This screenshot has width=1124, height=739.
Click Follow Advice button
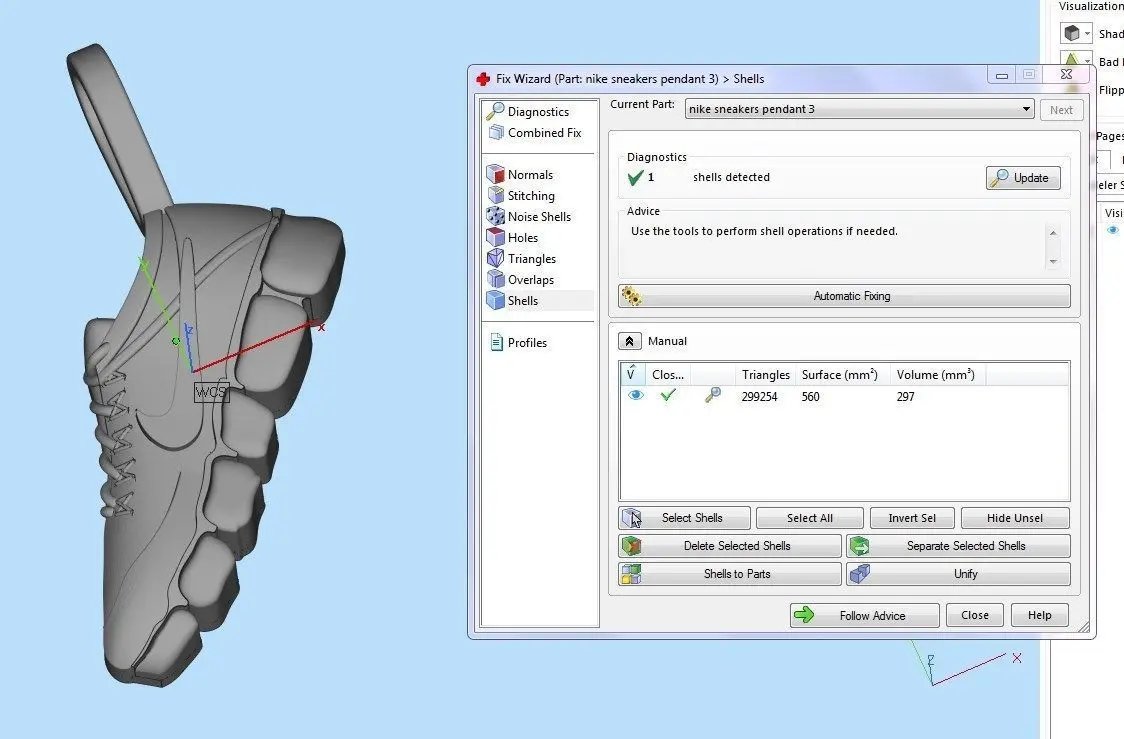click(x=865, y=615)
